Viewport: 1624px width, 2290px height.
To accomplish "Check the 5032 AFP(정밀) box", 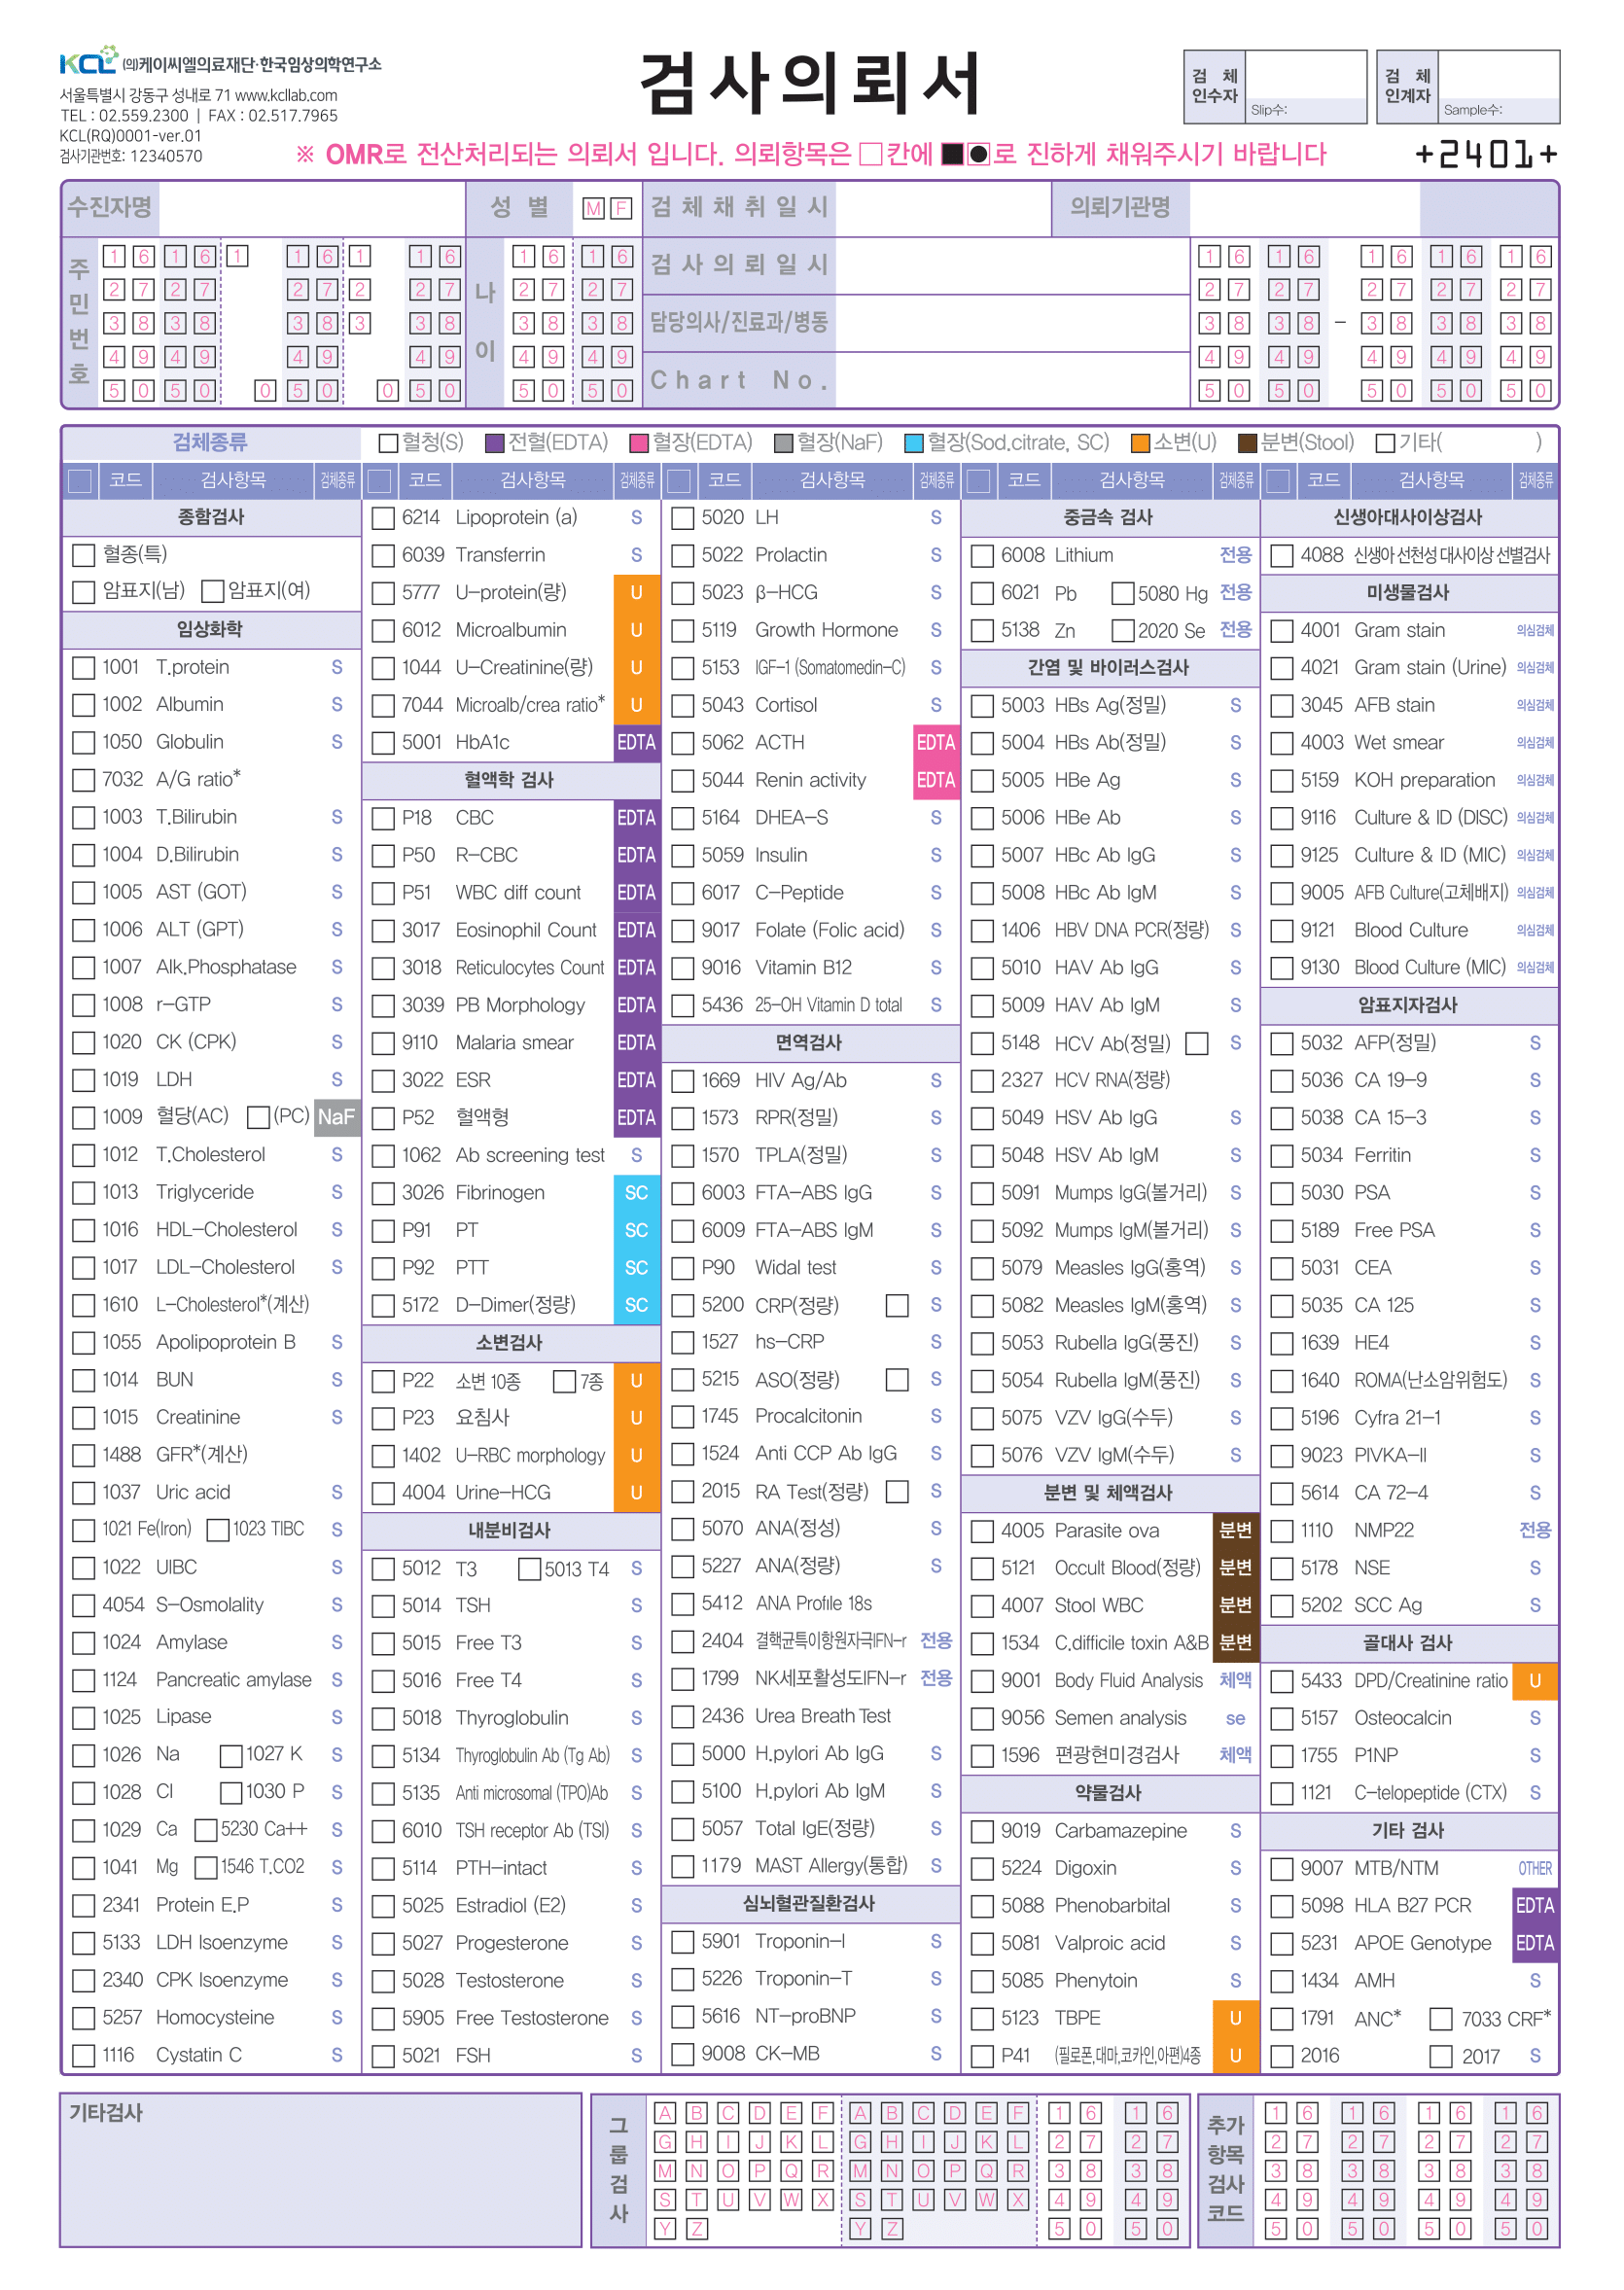I will [1282, 1043].
